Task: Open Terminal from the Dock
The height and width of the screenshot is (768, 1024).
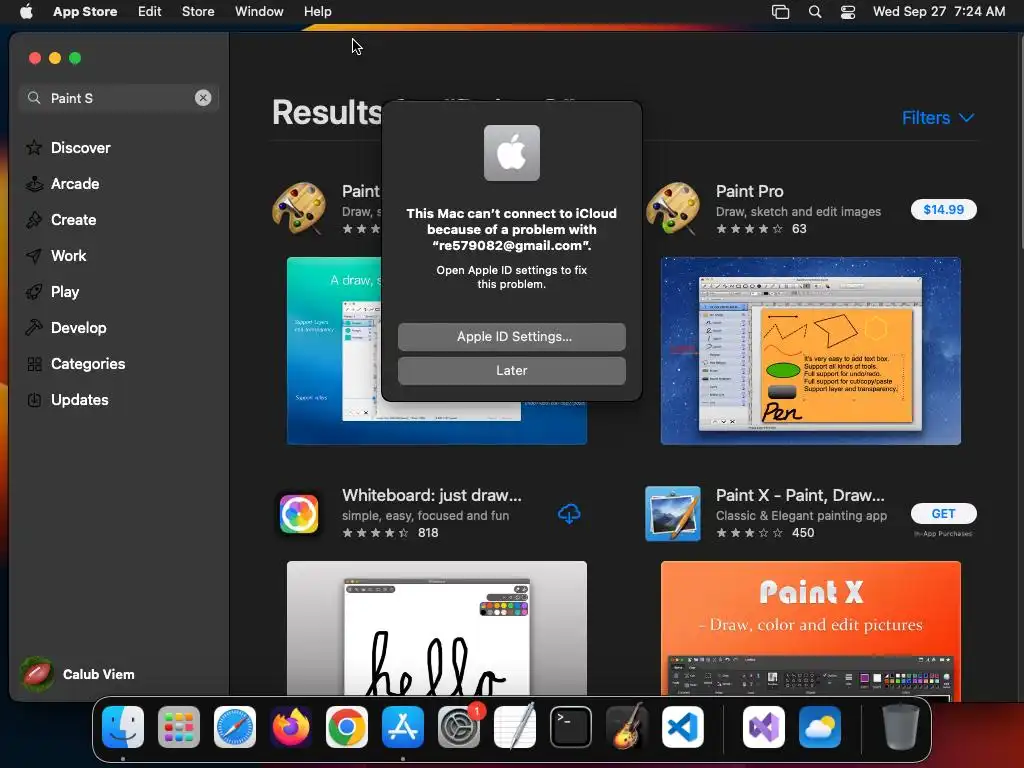Action: coord(571,727)
